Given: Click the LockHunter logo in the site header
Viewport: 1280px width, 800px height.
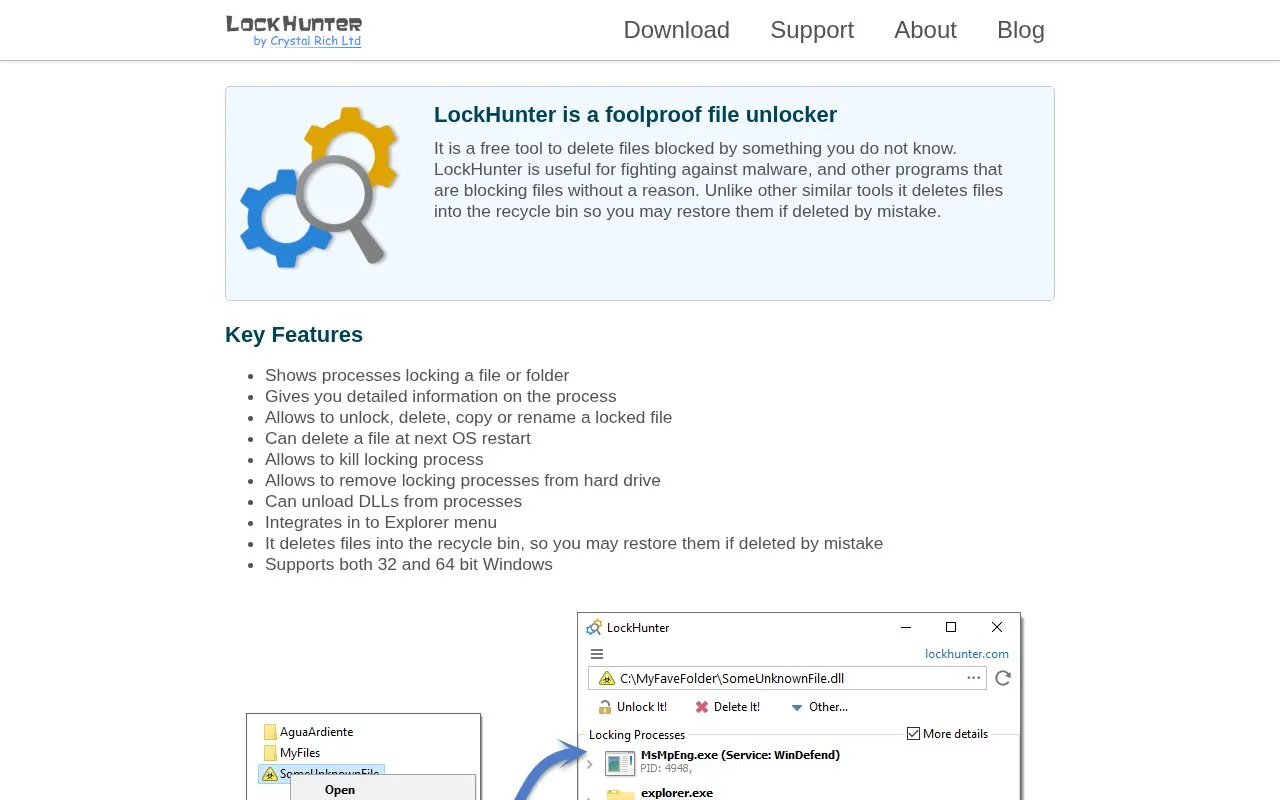Looking at the screenshot, I should coord(294,31).
